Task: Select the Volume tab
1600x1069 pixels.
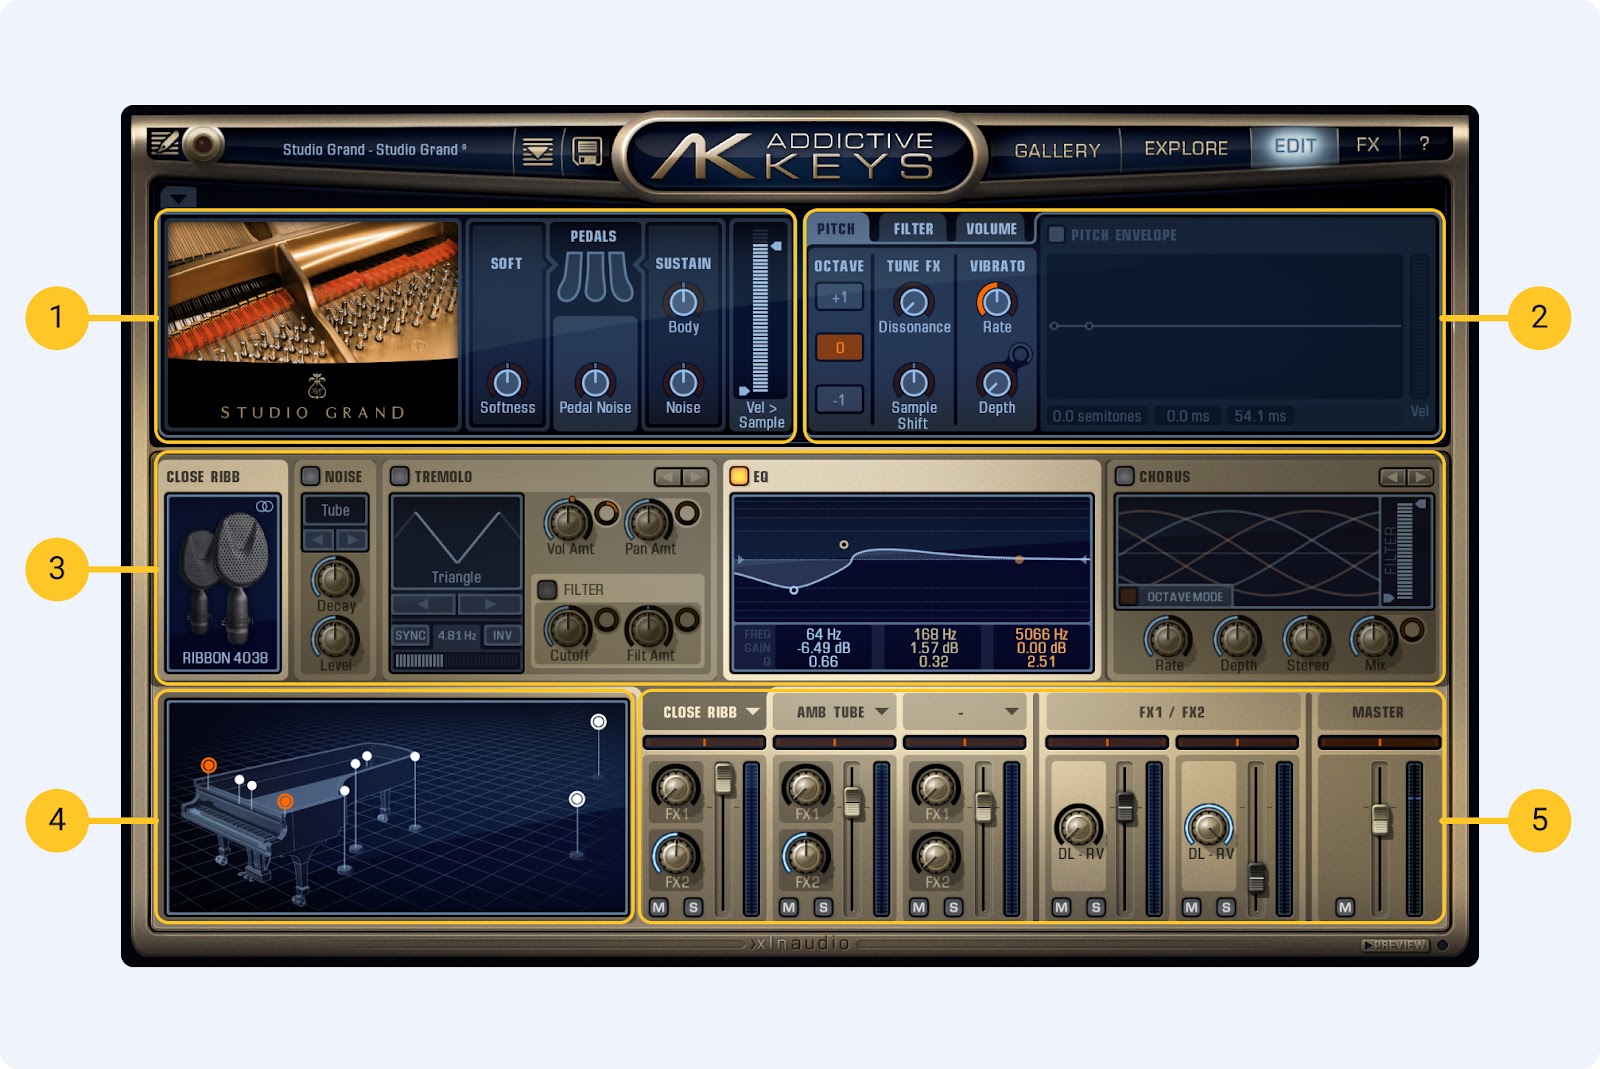Action: [x=991, y=229]
